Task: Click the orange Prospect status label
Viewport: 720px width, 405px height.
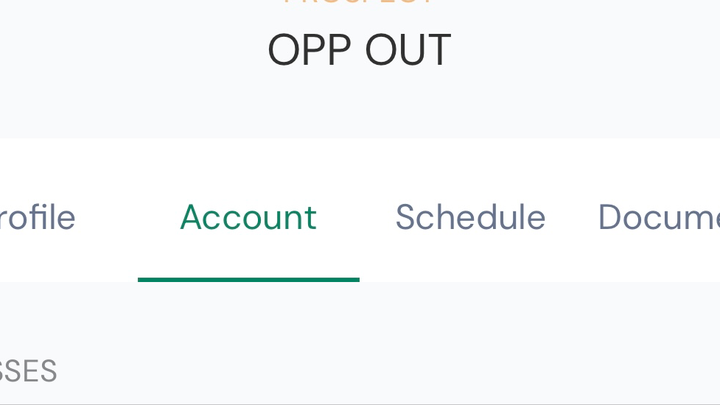Action: click(x=359, y=3)
